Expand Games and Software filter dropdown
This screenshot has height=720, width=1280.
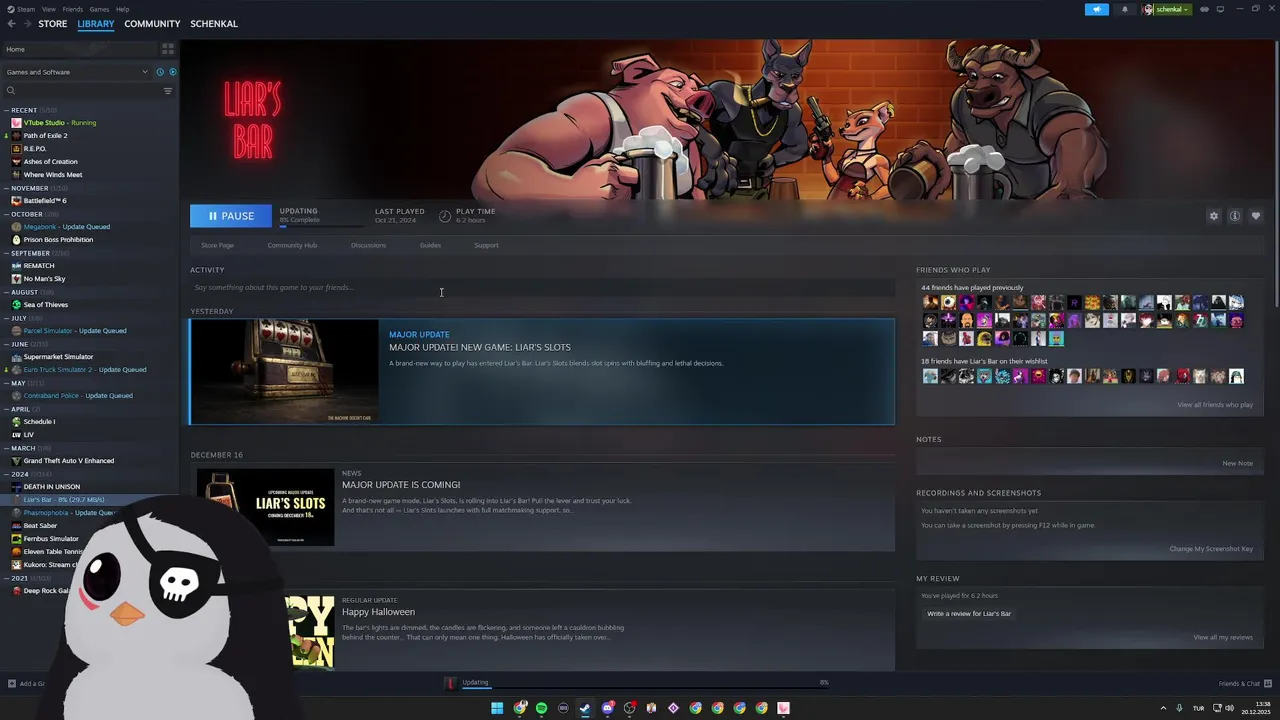pyautogui.click(x=76, y=72)
